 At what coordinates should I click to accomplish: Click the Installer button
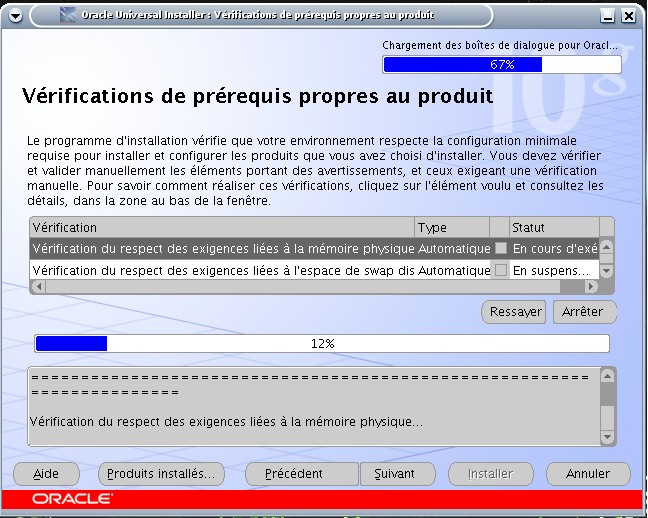(x=491, y=474)
